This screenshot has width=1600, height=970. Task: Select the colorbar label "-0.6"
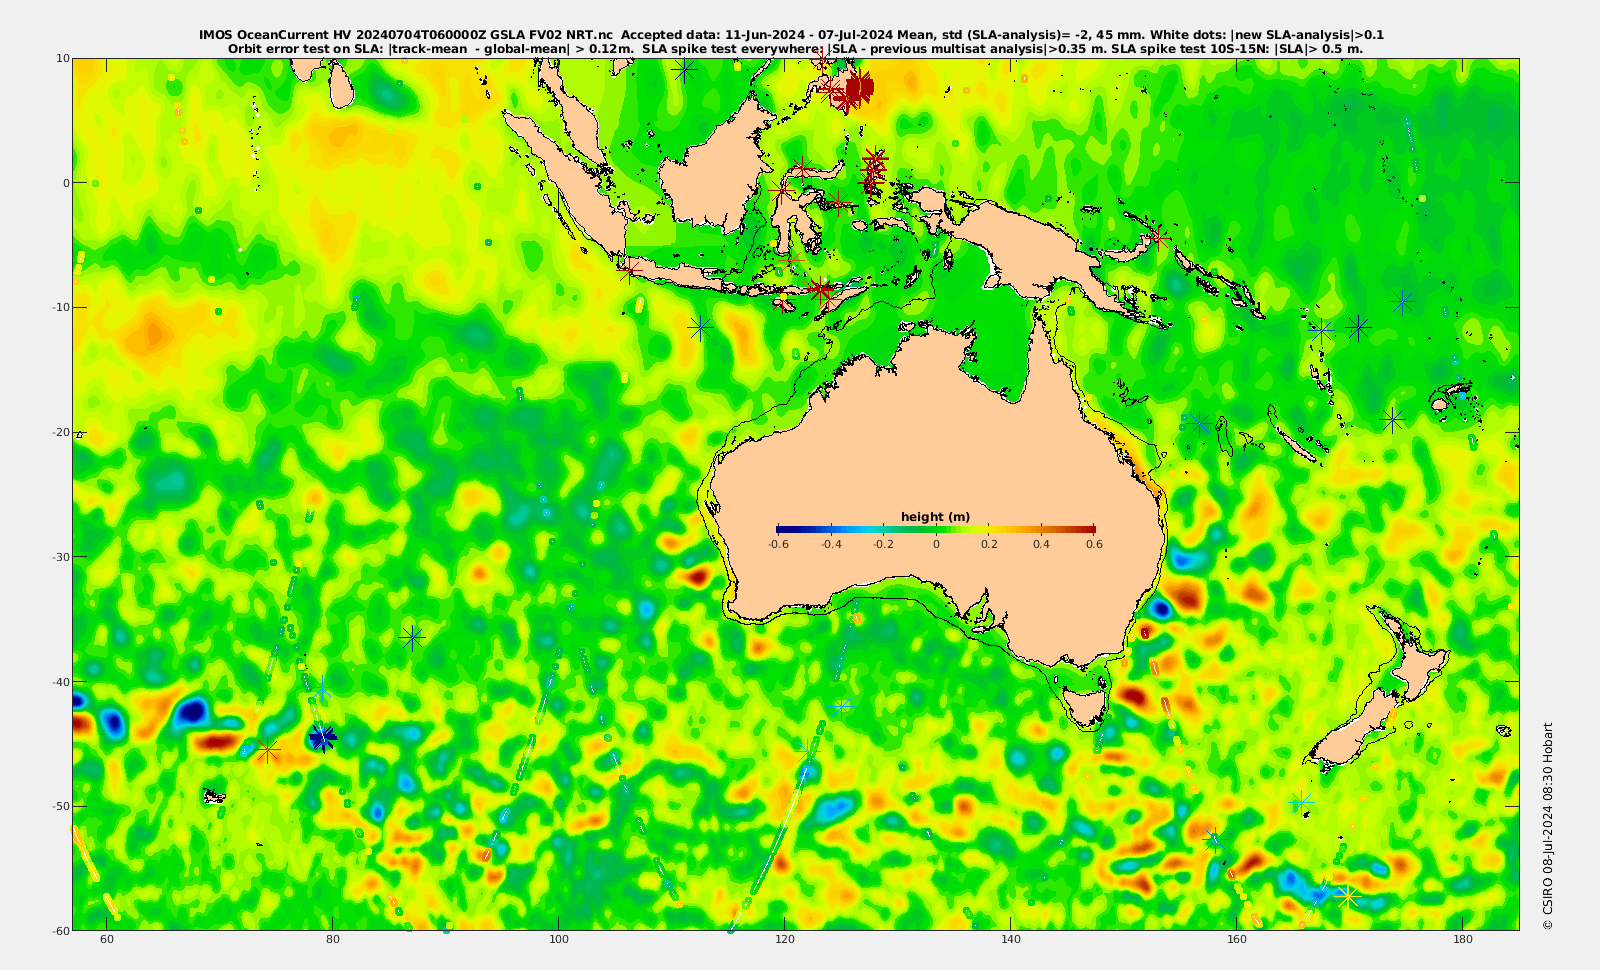click(778, 545)
